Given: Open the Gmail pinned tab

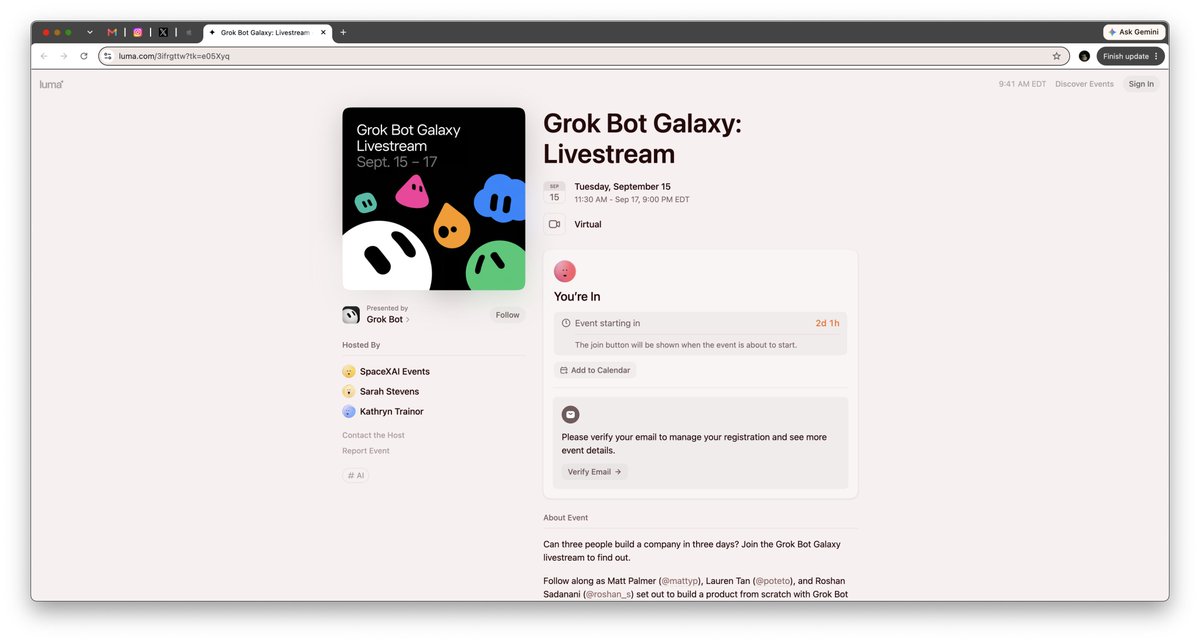Looking at the screenshot, I should pos(112,32).
